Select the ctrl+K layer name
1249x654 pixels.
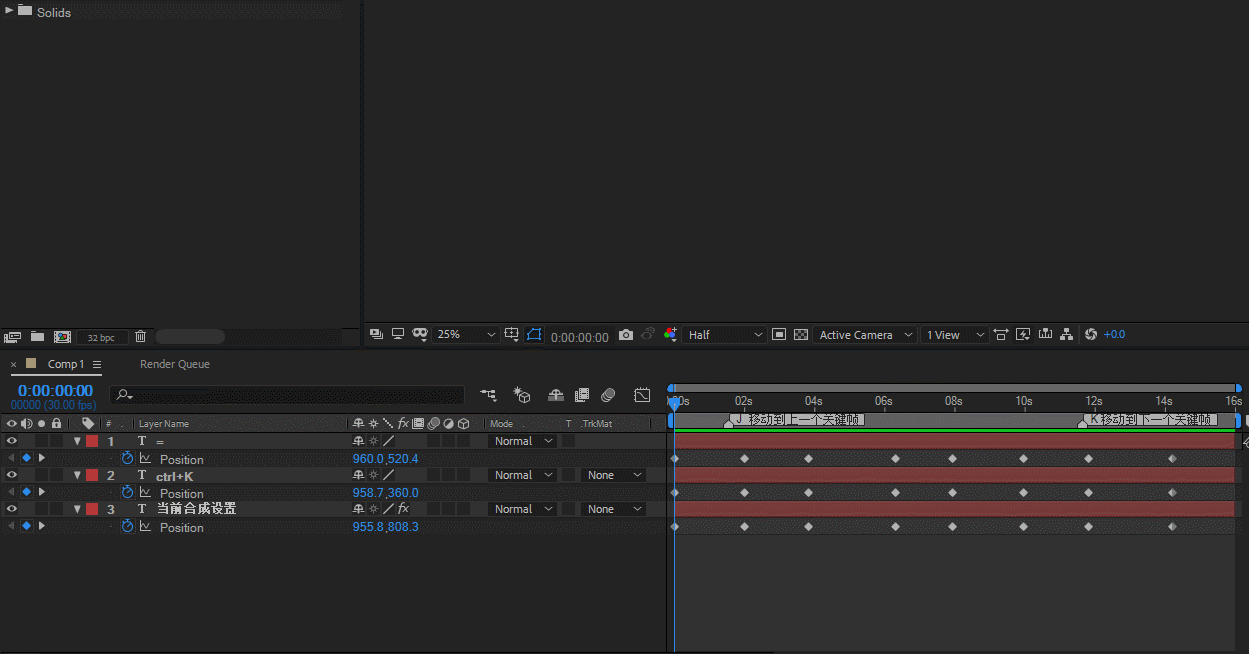[174, 476]
